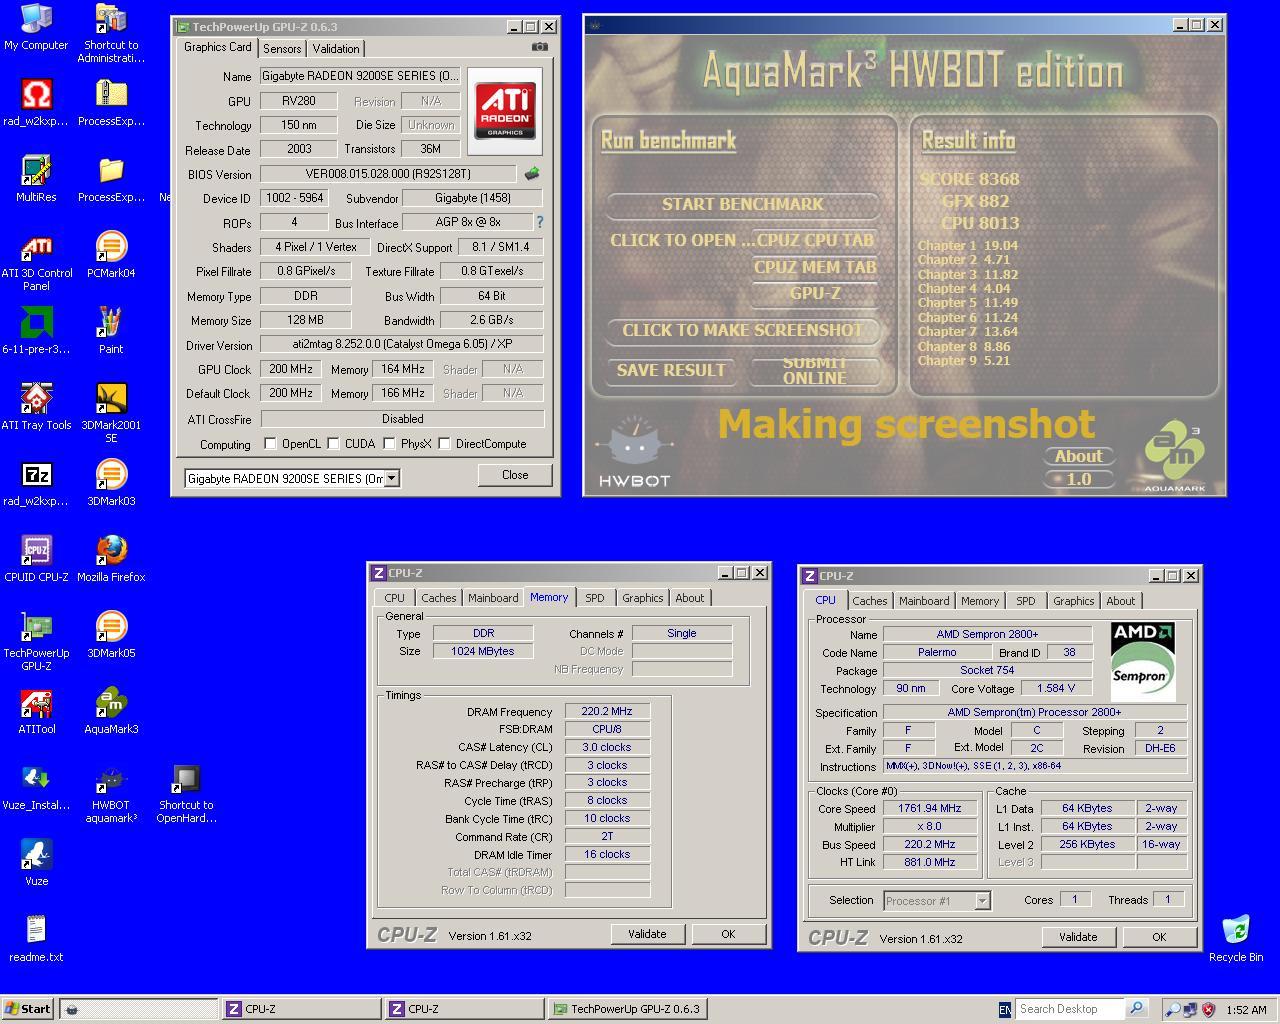The width and height of the screenshot is (1280, 1024).
Task: Click the Bus Interface question mark icon
Action: (x=540, y=222)
